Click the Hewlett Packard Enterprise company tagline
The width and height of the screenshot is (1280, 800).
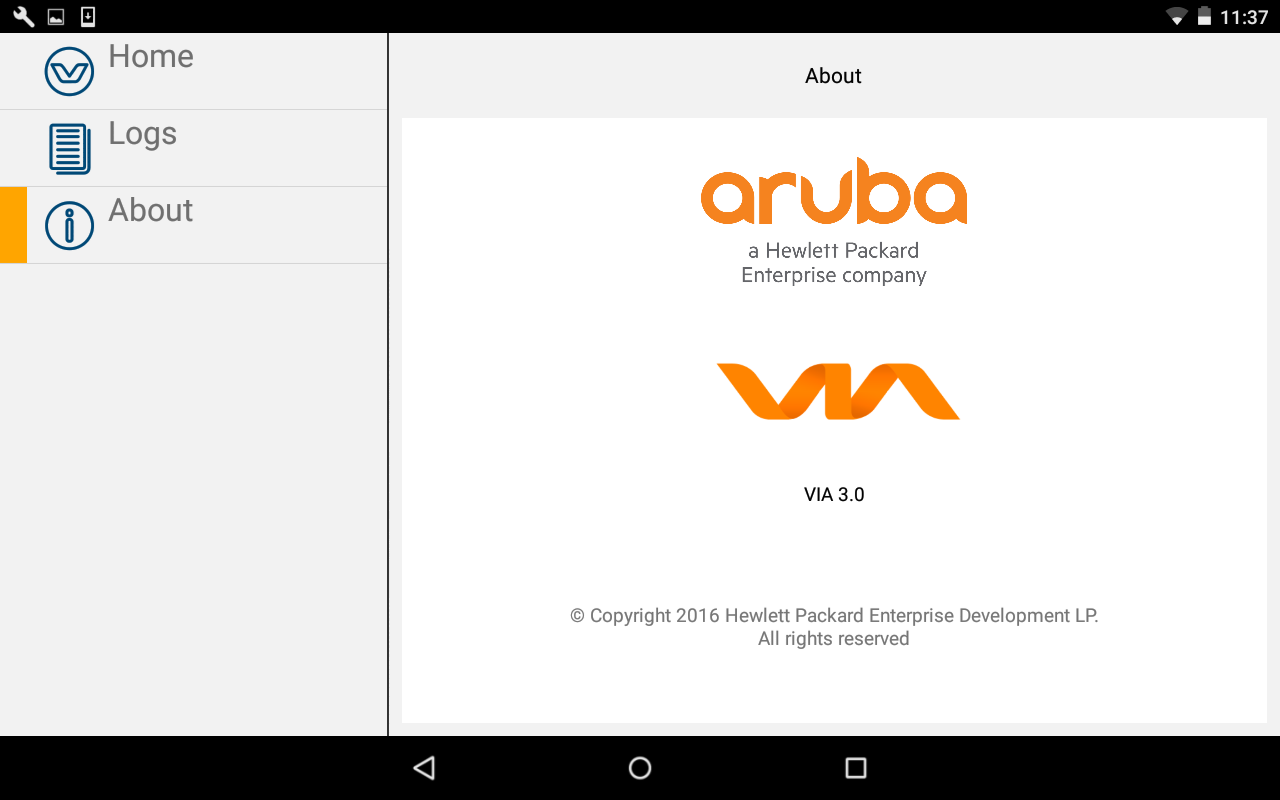coord(834,263)
